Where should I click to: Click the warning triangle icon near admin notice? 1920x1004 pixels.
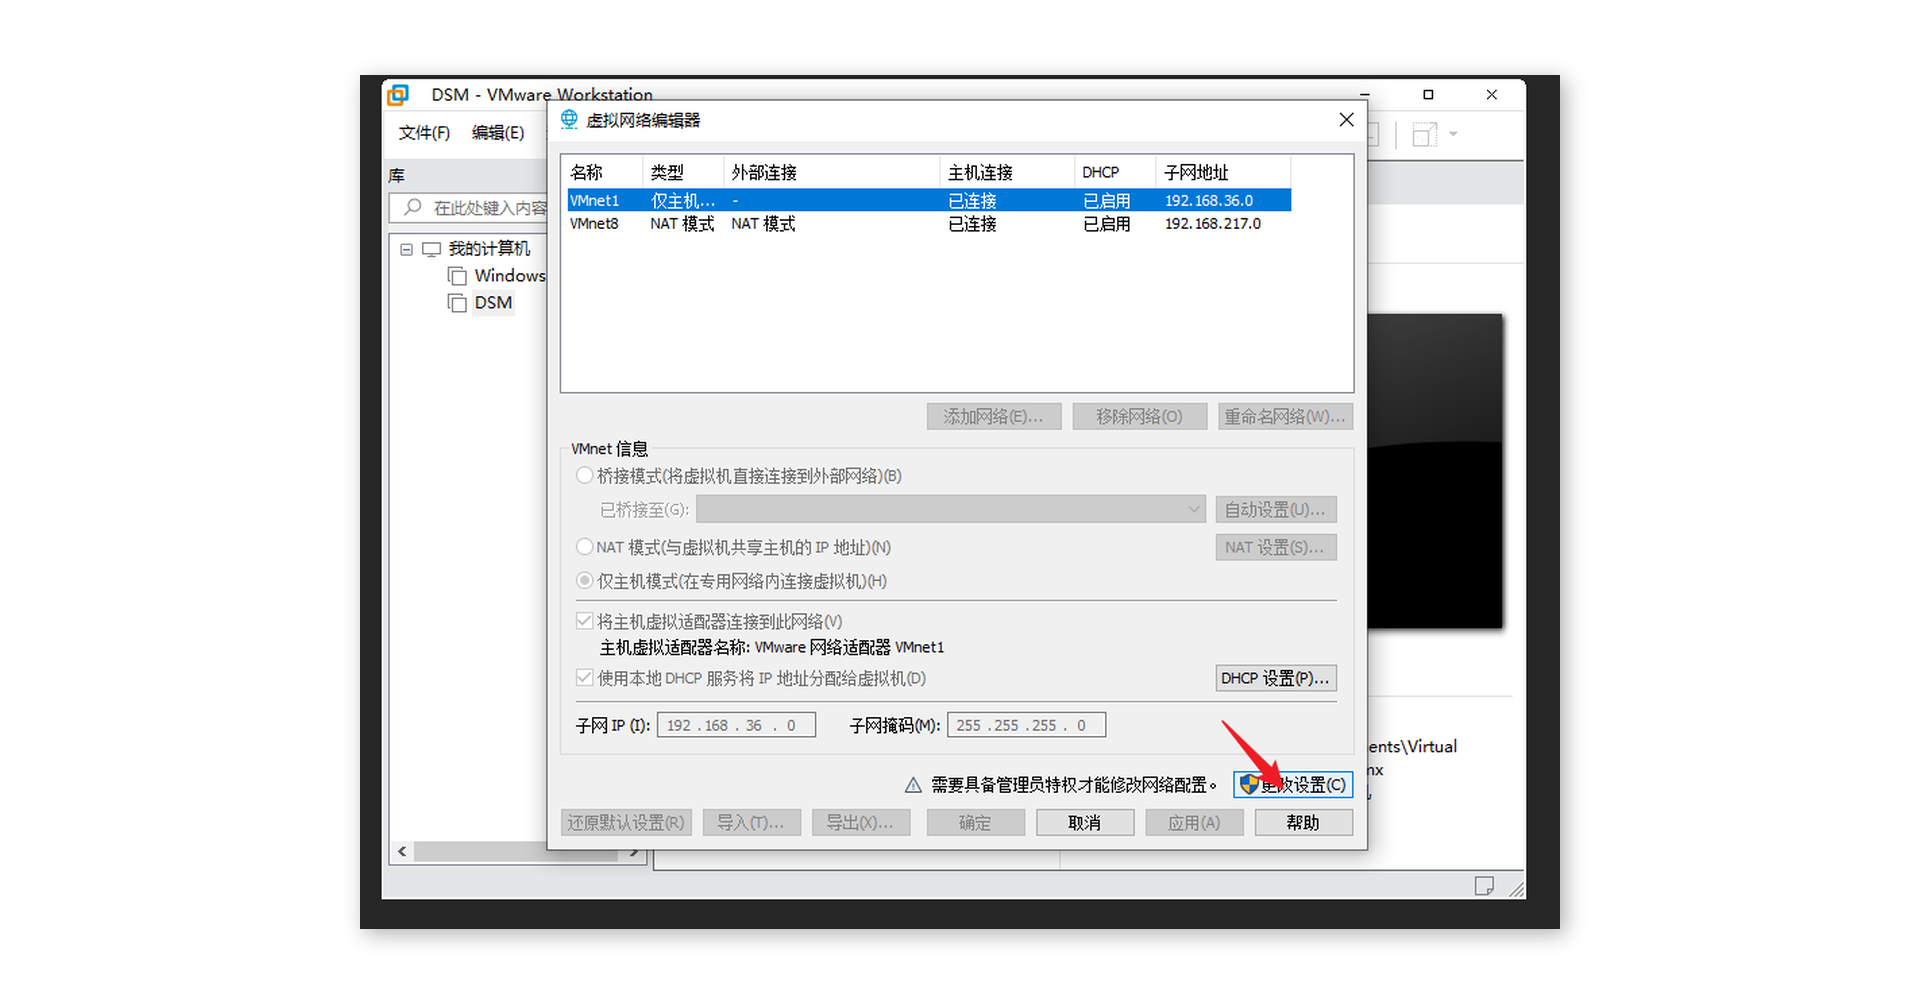[913, 786]
